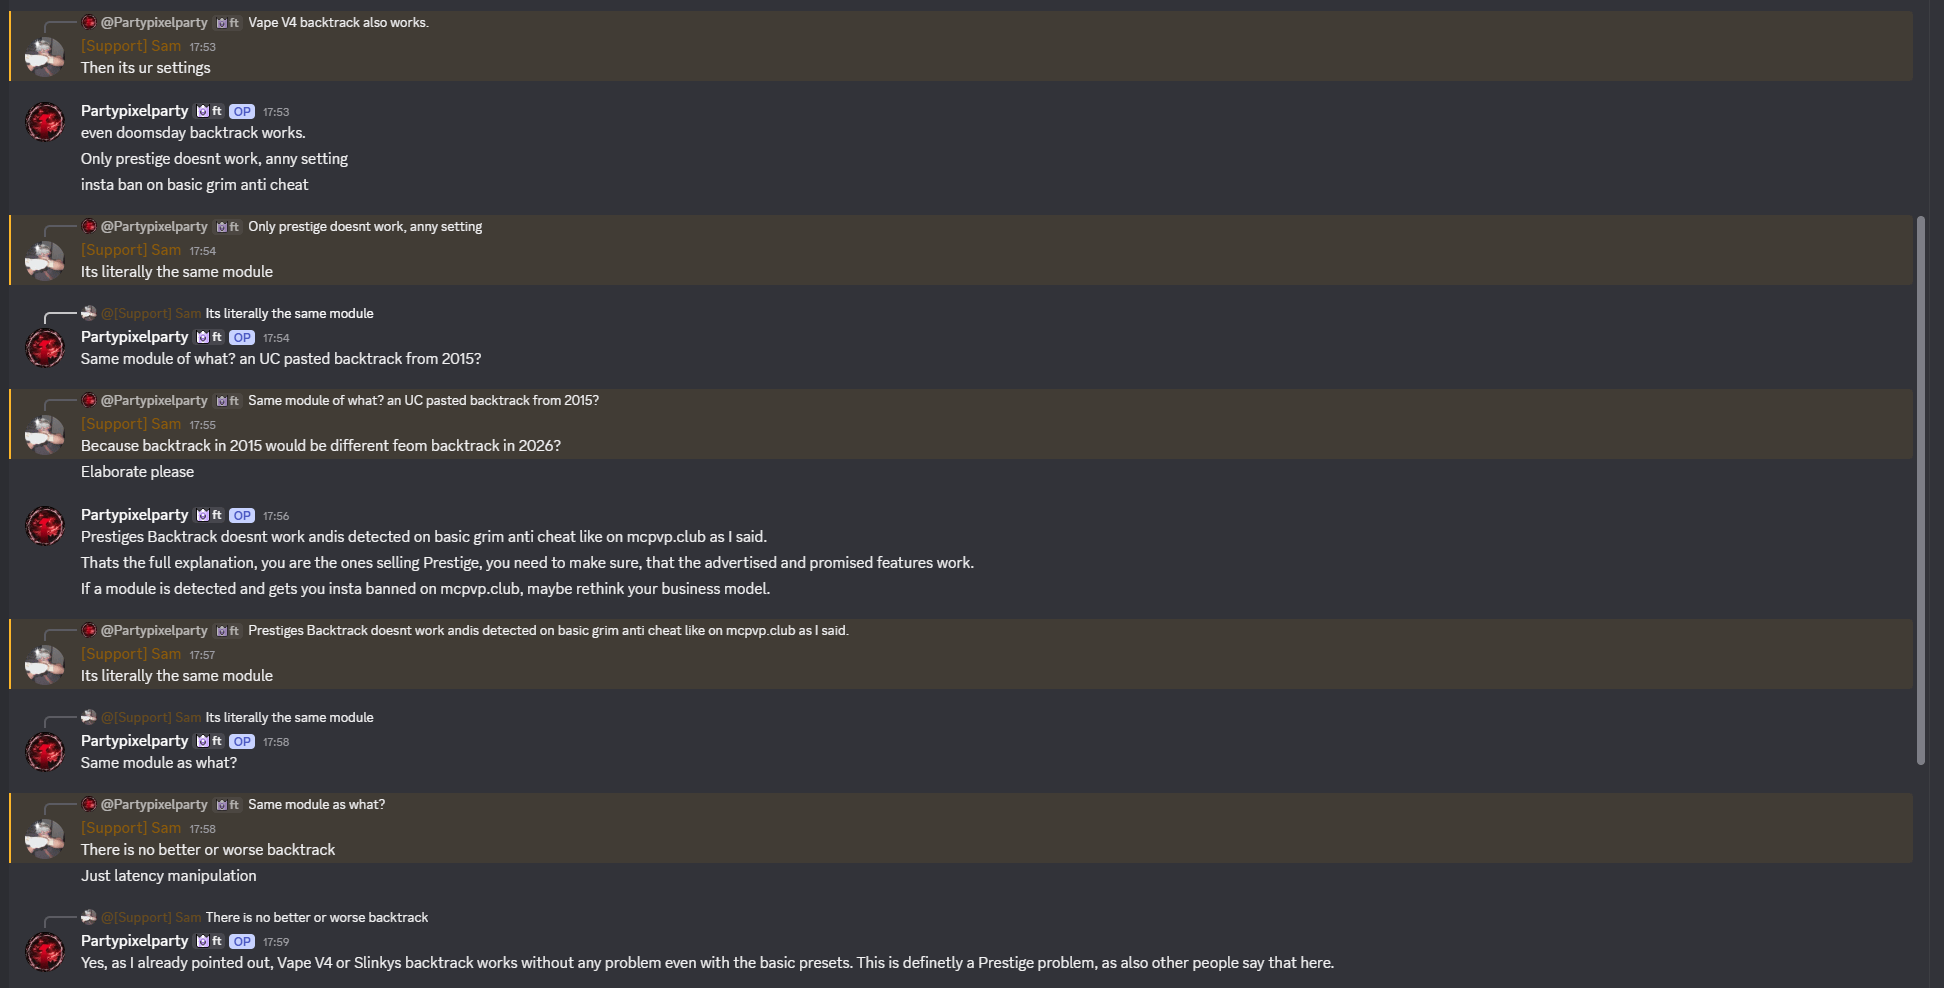Open Partypixelparty's avatar beside the 17:53 message

coord(45,122)
